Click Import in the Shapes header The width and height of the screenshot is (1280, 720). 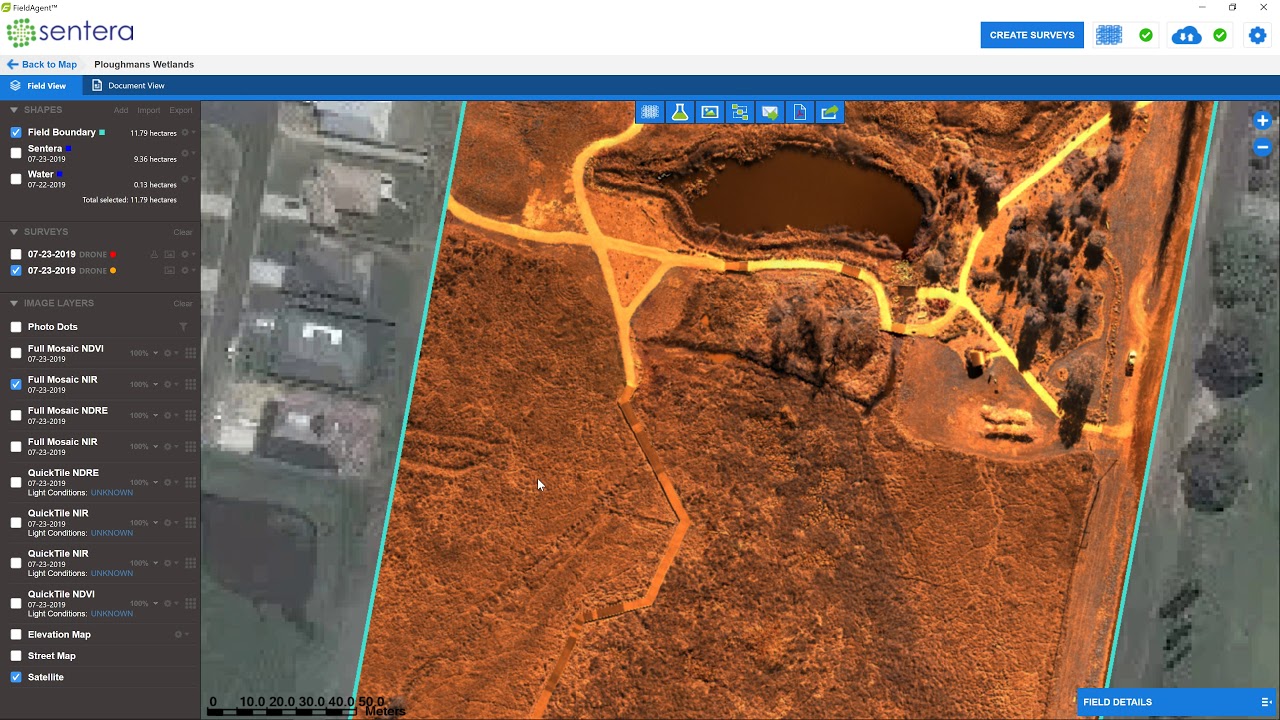149,110
